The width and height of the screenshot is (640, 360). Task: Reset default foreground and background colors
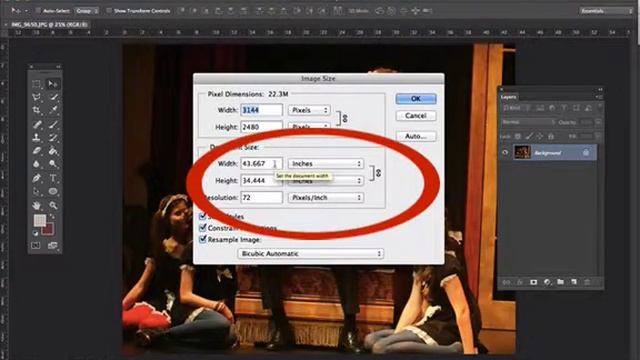click(x=36, y=233)
